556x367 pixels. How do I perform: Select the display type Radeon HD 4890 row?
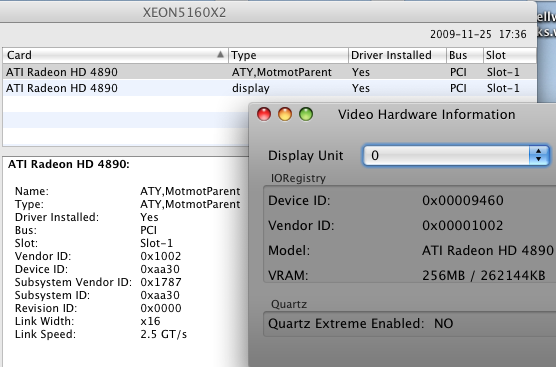[x=269, y=88]
